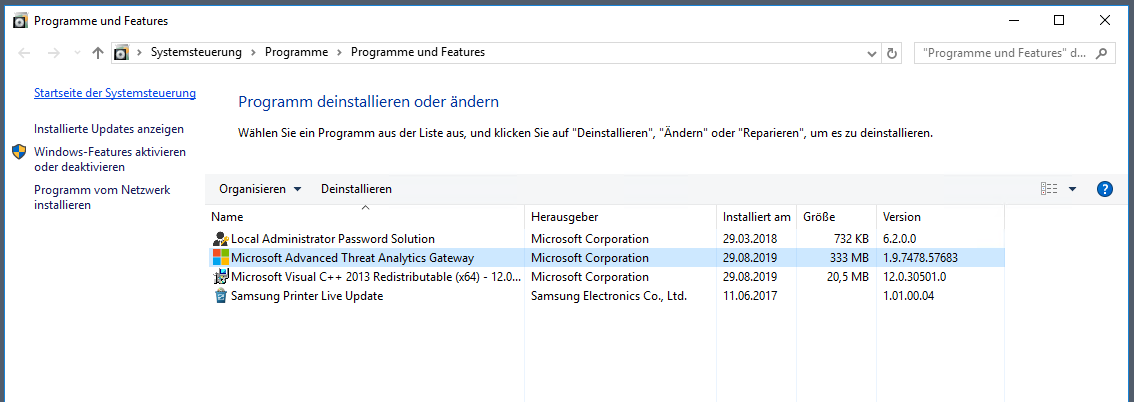Select Microsoft Advanced Threat Analytics Gateway entry
Screen dimensions: 1134x402
[606, 257]
